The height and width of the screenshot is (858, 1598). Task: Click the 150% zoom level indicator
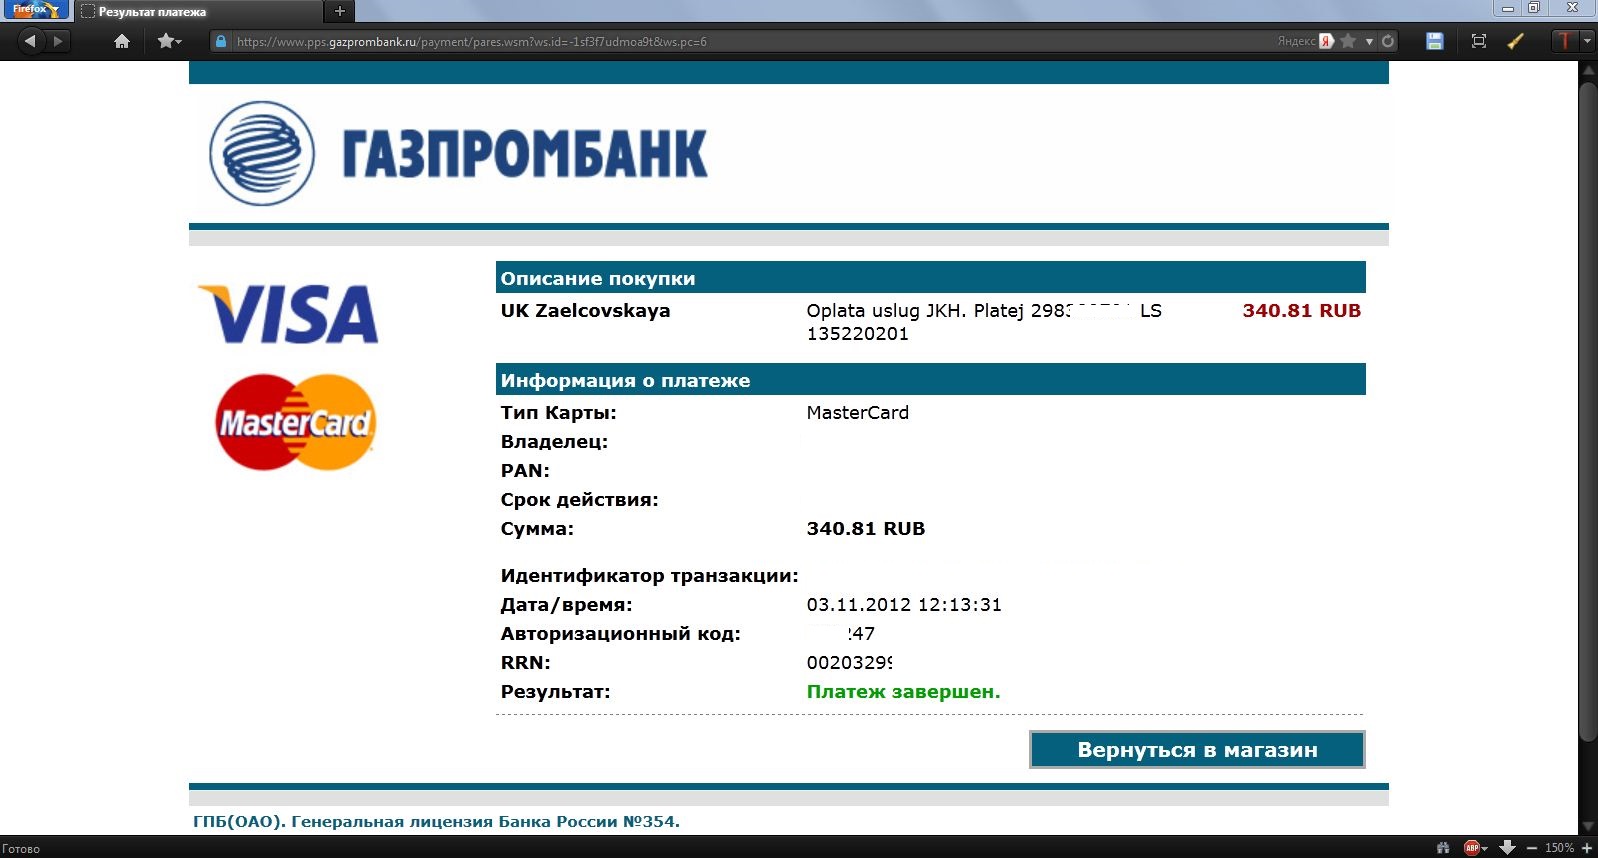(1559, 848)
